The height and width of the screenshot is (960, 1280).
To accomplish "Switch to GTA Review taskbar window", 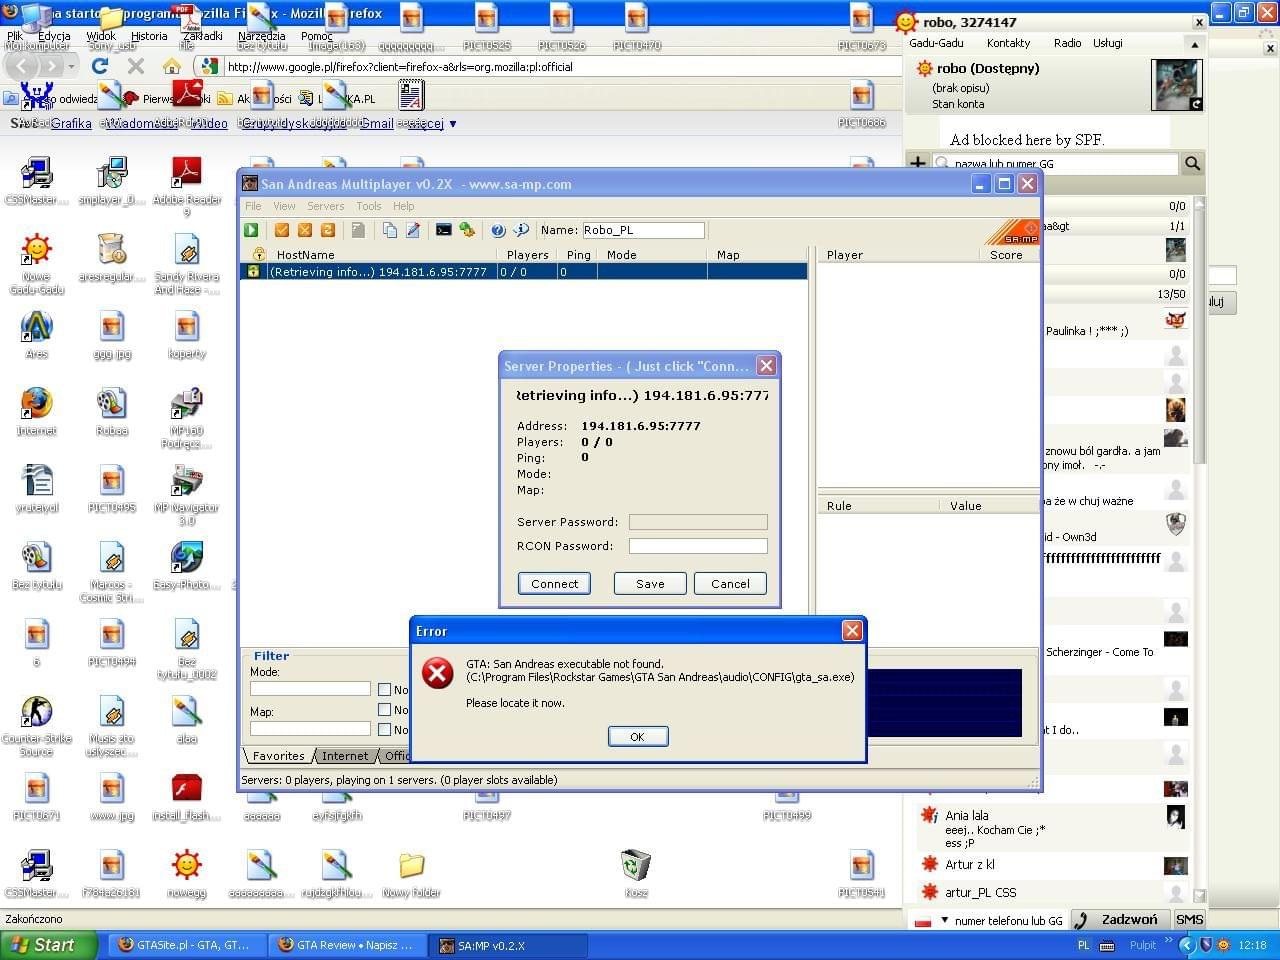I will point(346,945).
